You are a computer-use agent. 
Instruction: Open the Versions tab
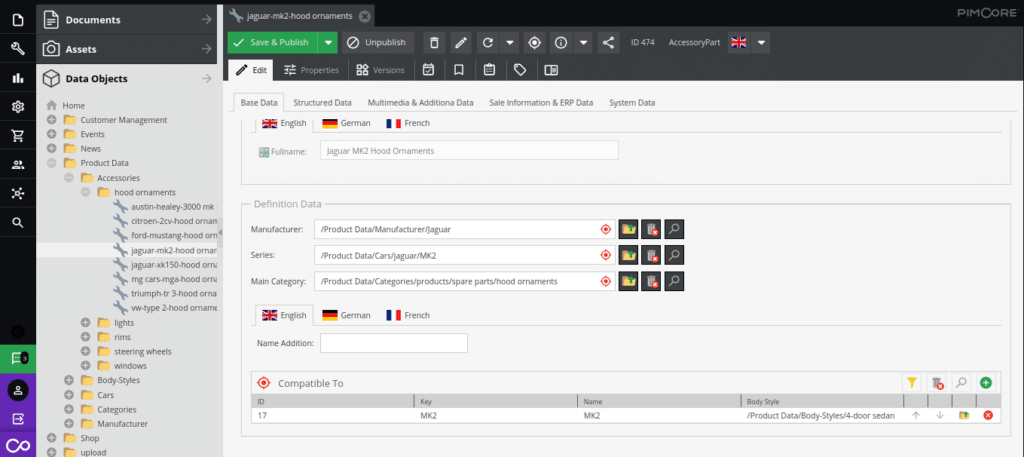(x=380, y=70)
